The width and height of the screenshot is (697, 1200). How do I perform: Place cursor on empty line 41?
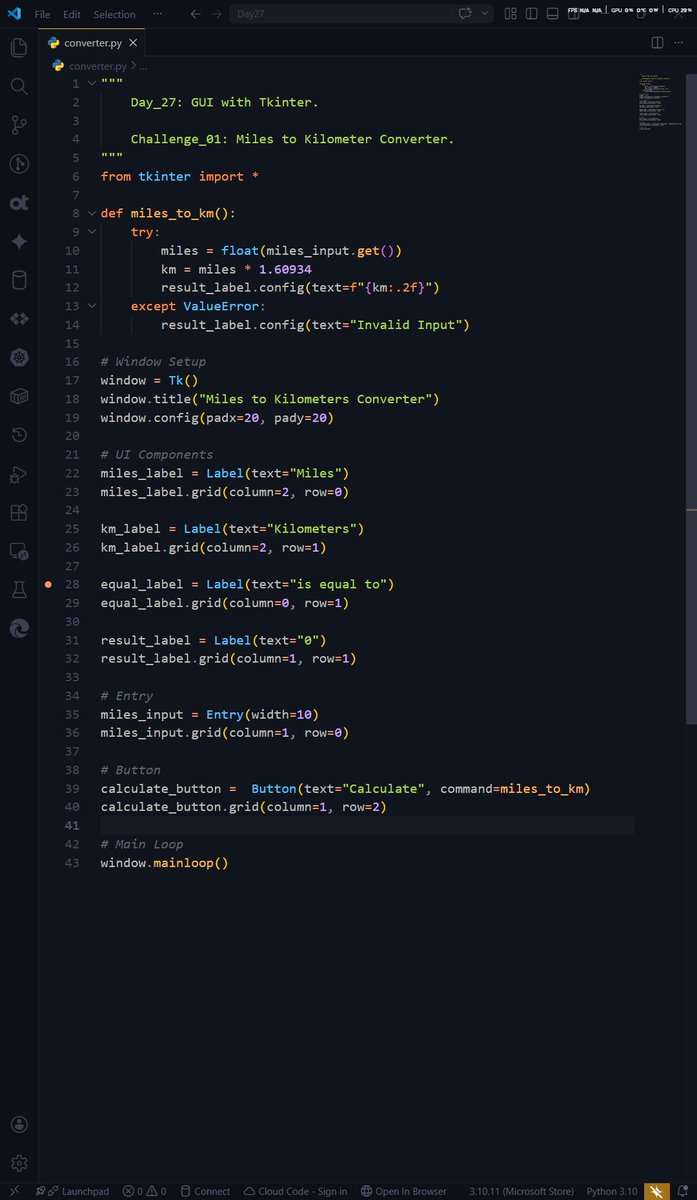366,825
